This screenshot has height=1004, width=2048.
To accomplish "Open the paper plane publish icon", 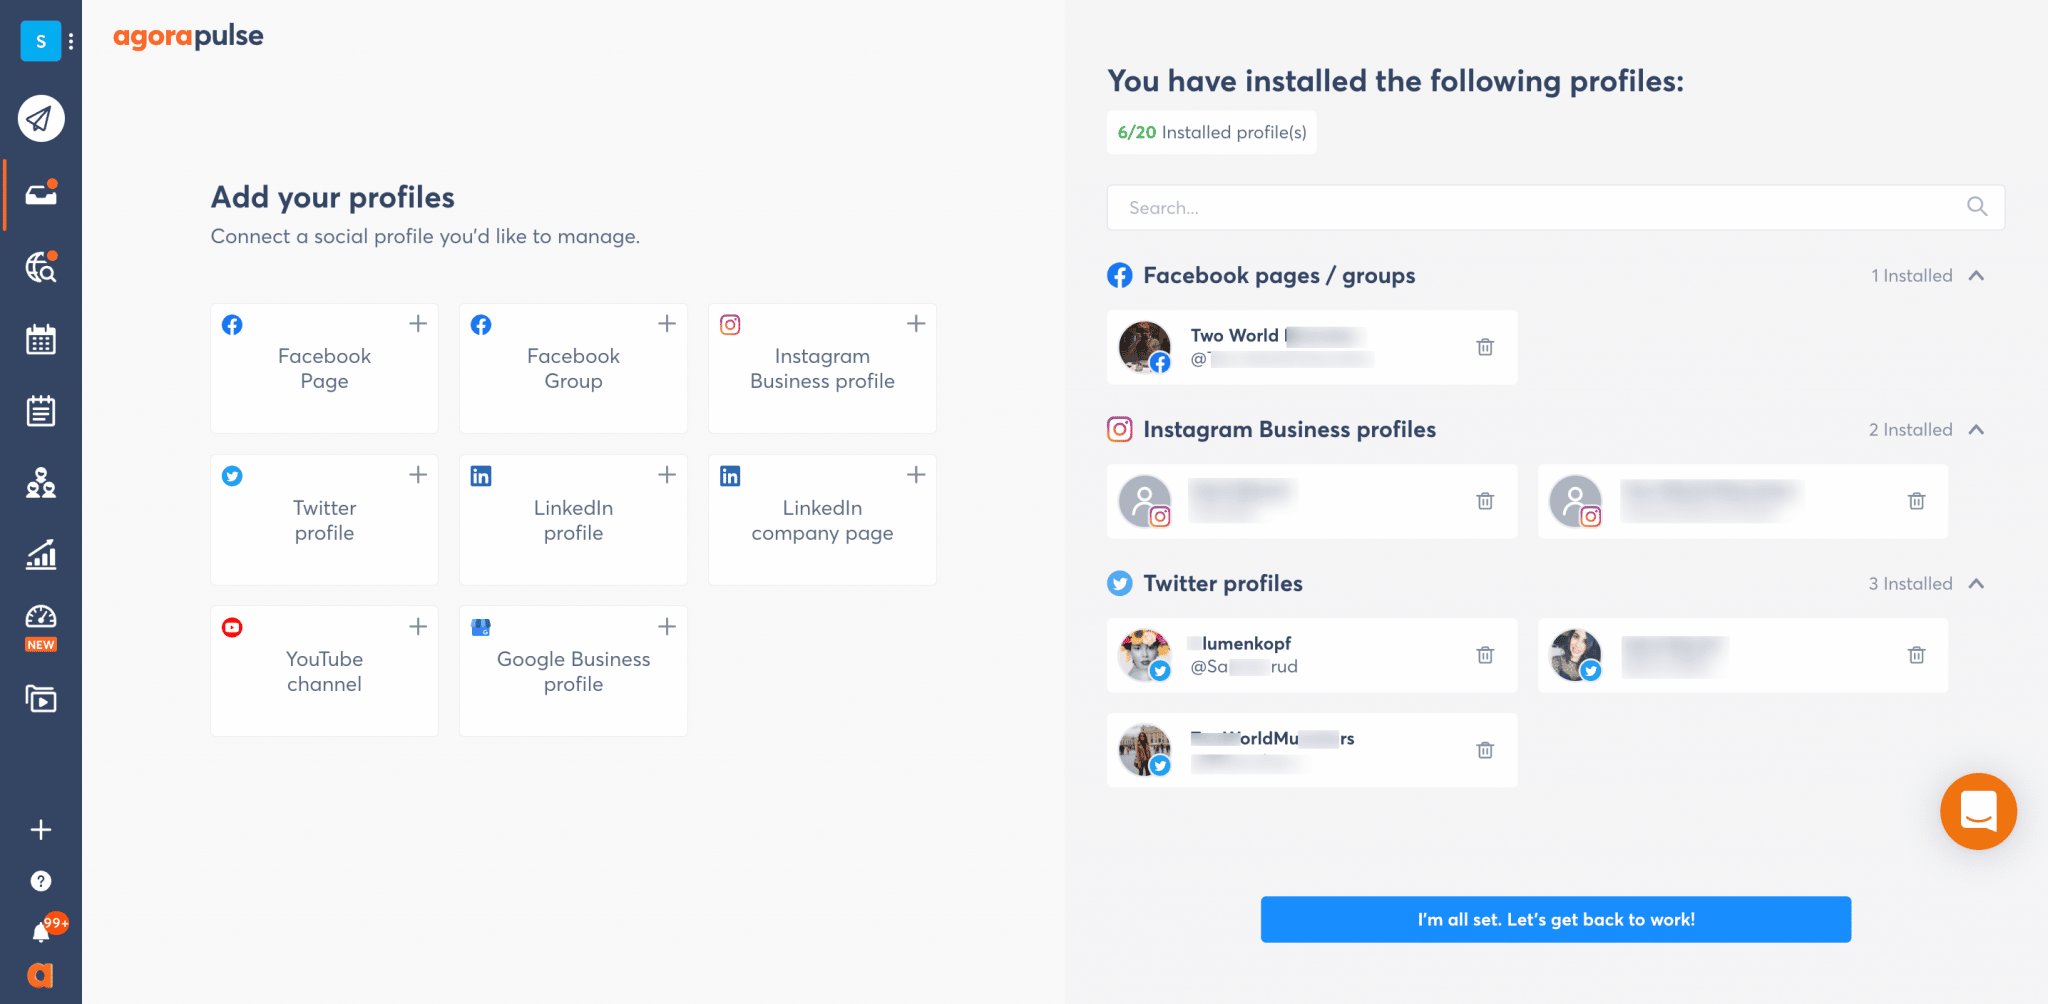I will point(41,119).
